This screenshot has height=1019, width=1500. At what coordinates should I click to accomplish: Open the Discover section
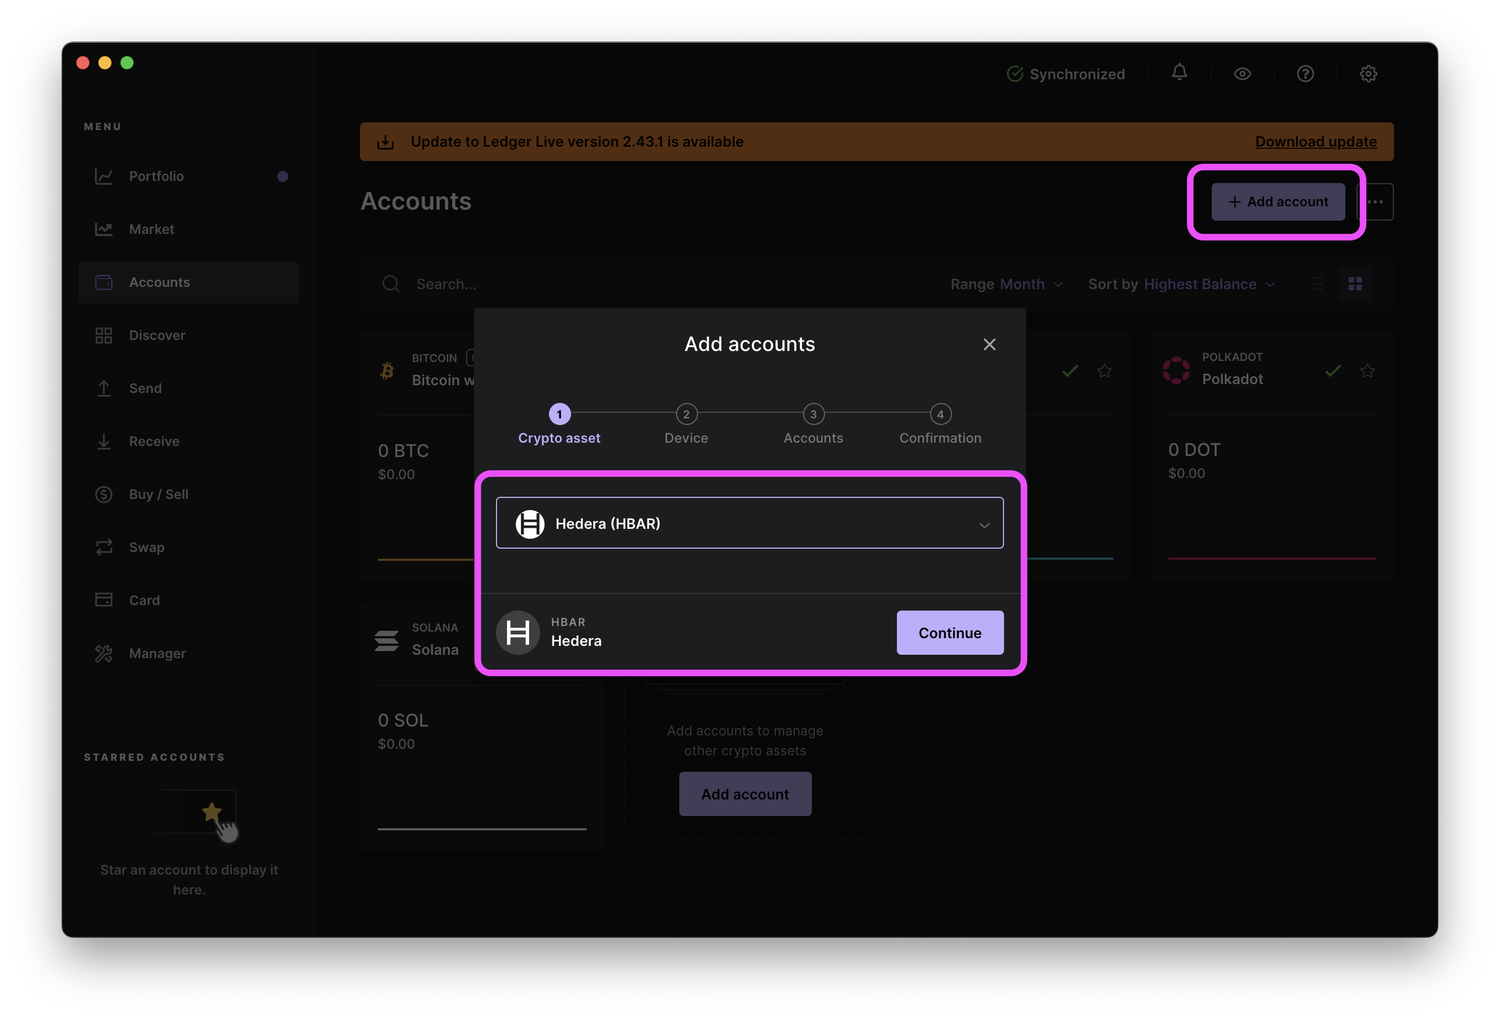156,335
